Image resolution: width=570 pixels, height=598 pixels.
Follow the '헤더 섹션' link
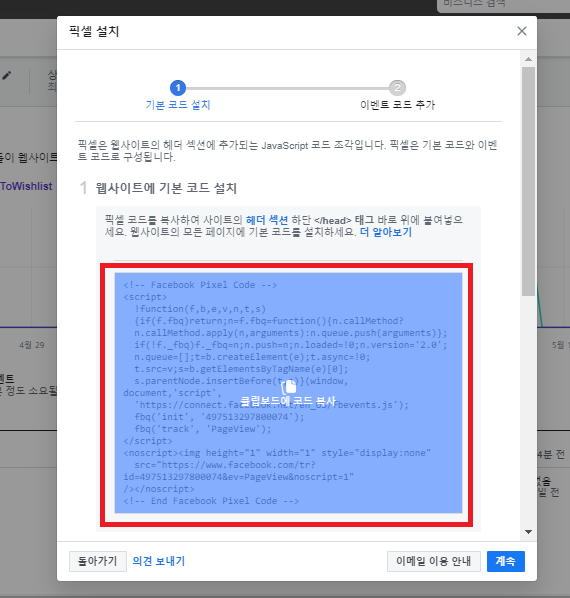tap(267, 220)
